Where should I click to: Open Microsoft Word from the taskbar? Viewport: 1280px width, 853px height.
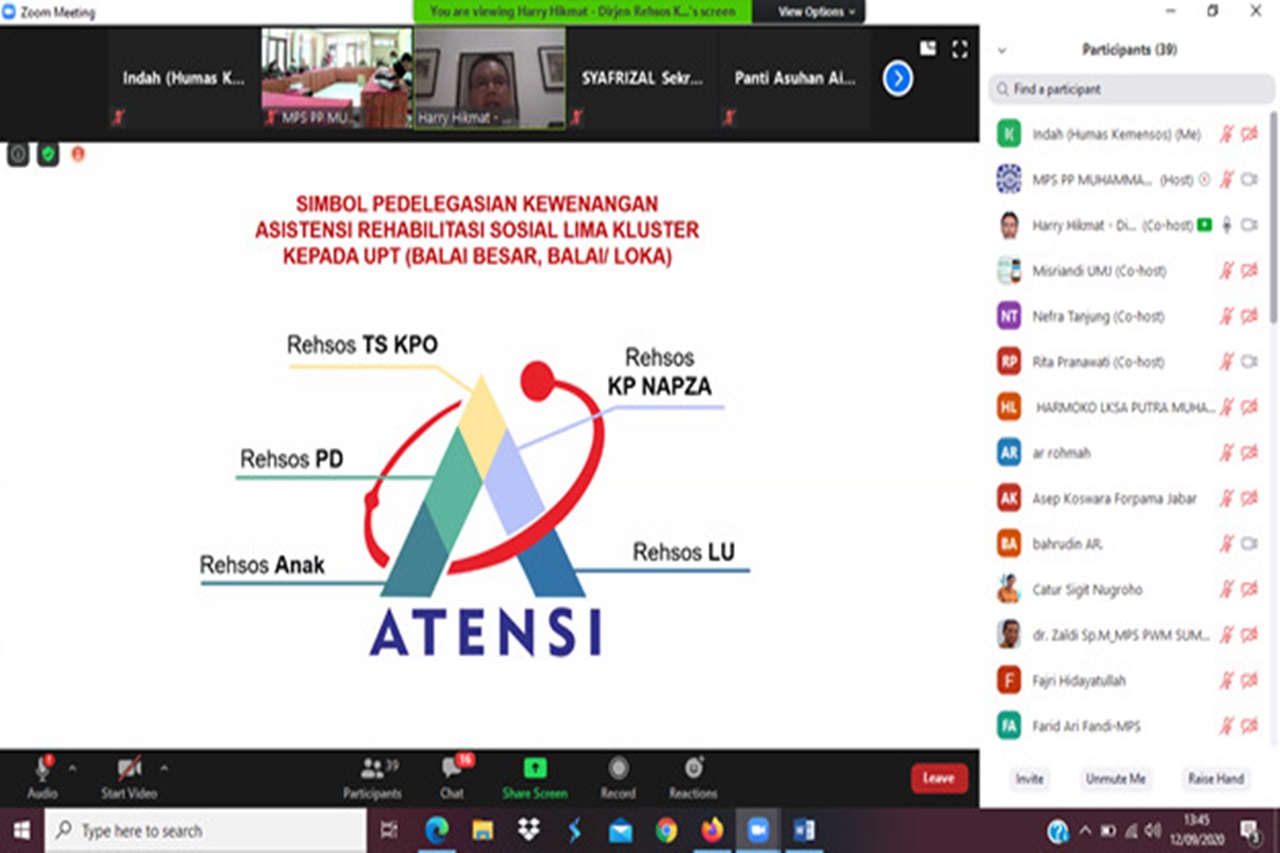(x=804, y=831)
